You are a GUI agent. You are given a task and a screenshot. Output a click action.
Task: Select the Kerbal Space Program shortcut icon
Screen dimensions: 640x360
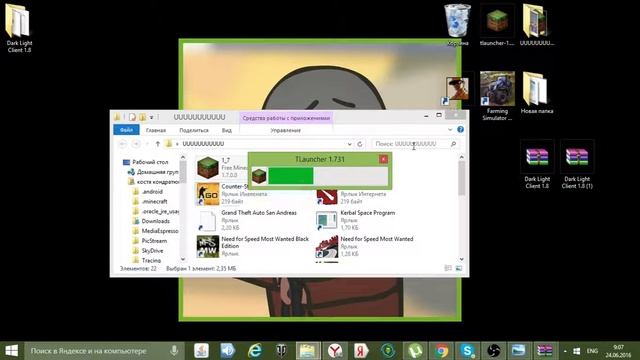pyautogui.click(x=327, y=220)
